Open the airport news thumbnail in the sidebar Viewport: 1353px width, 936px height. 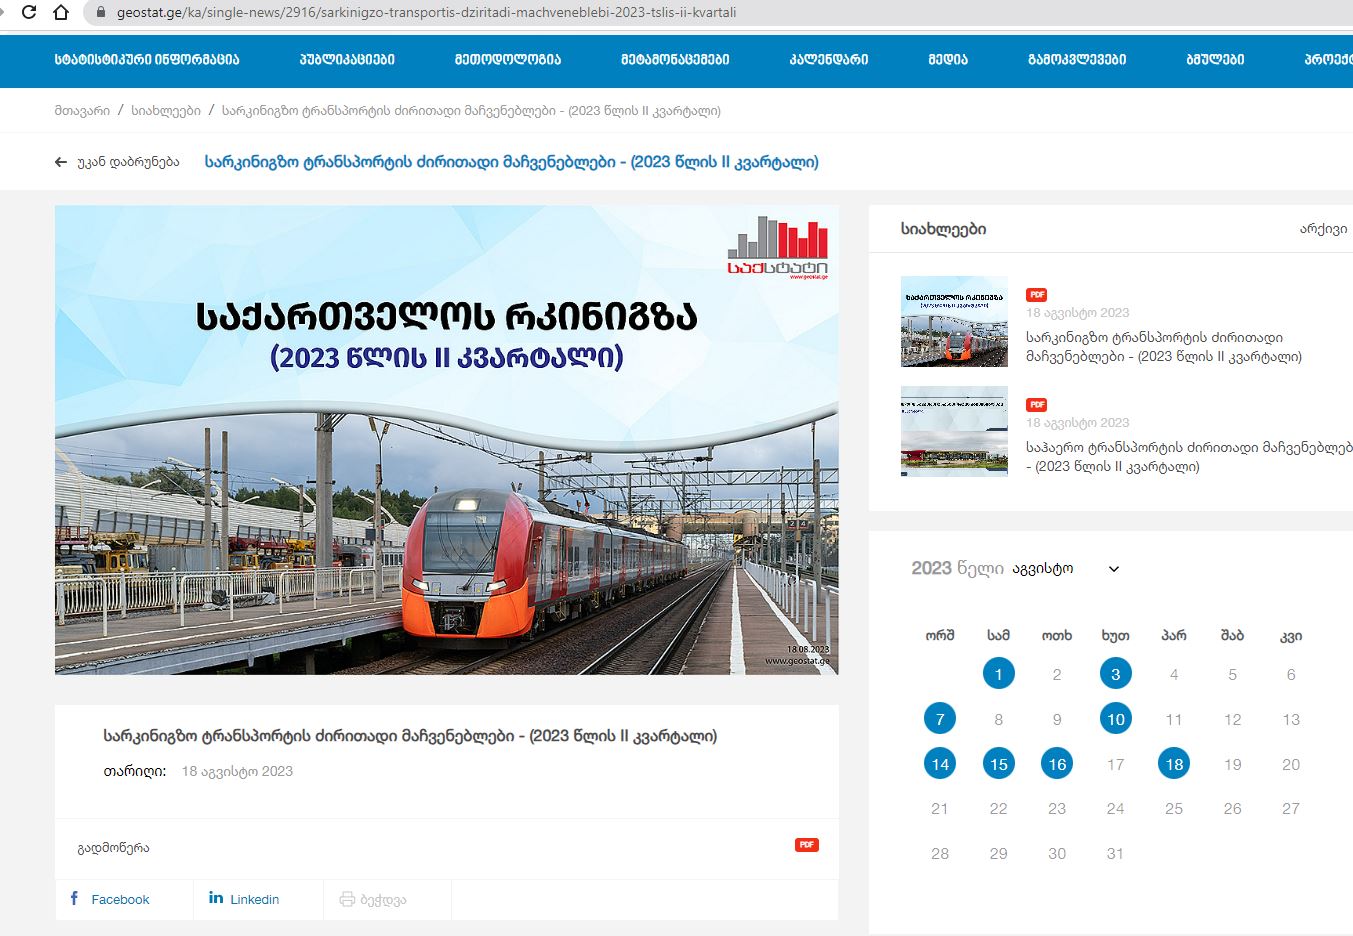pyautogui.click(x=954, y=431)
